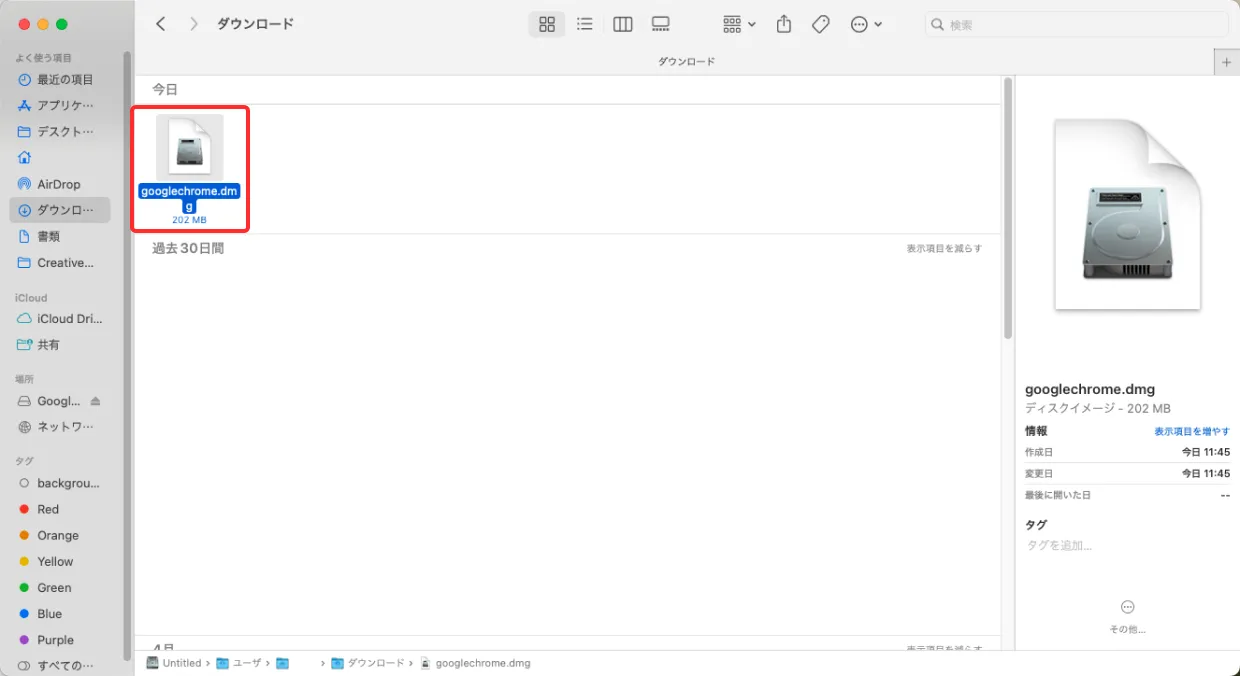Viewport: 1240px width, 676px height.
Task: Click the Share icon in the toolbar
Action: (x=784, y=24)
